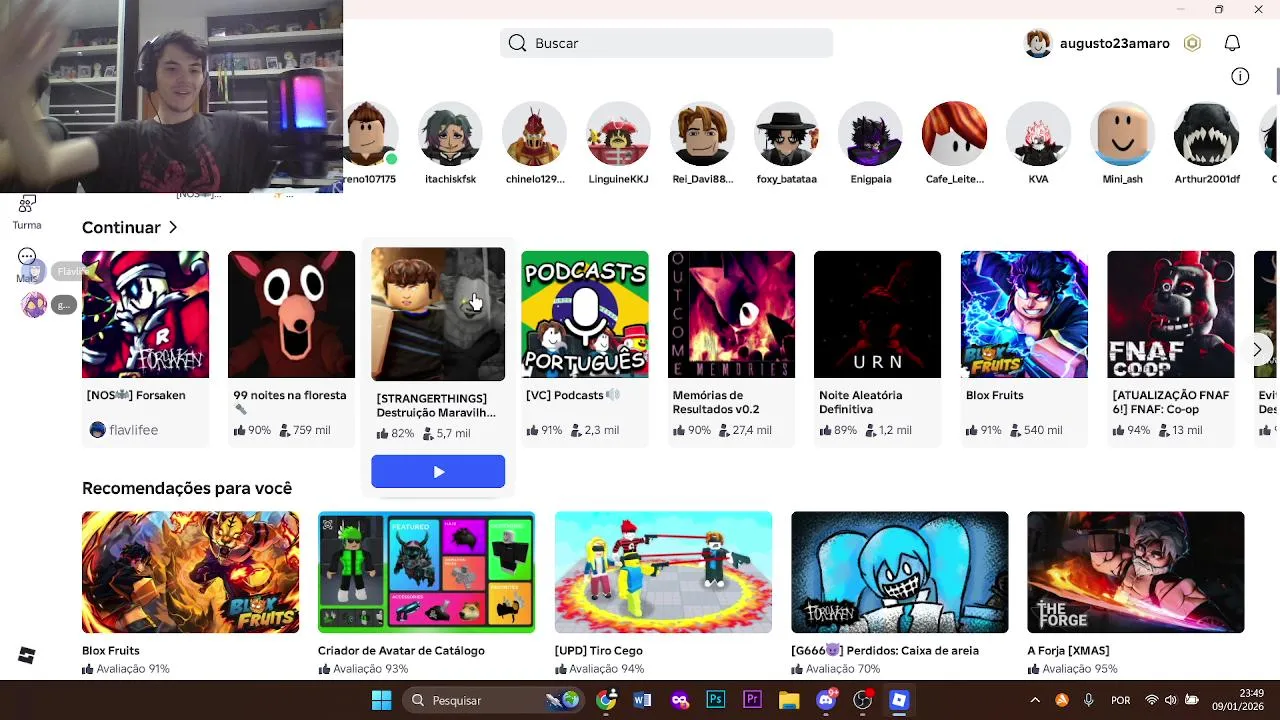Click the Blox Fruits title in recommendations
1280x720 pixels.
(x=111, y=650)
